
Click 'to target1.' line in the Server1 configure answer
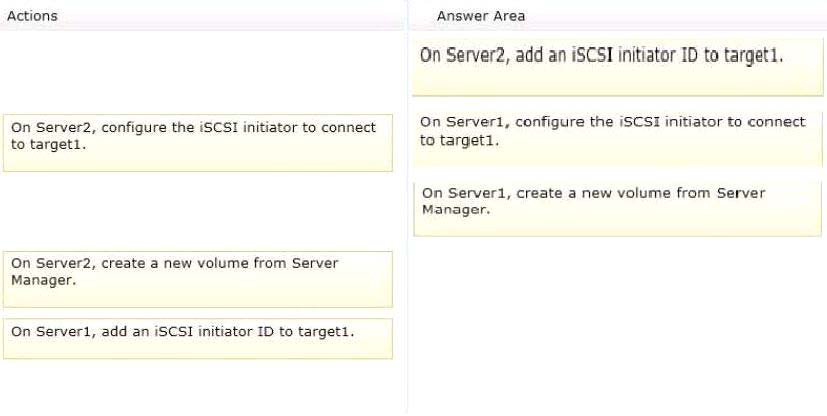pyautogui.click(x=459, y=140)
